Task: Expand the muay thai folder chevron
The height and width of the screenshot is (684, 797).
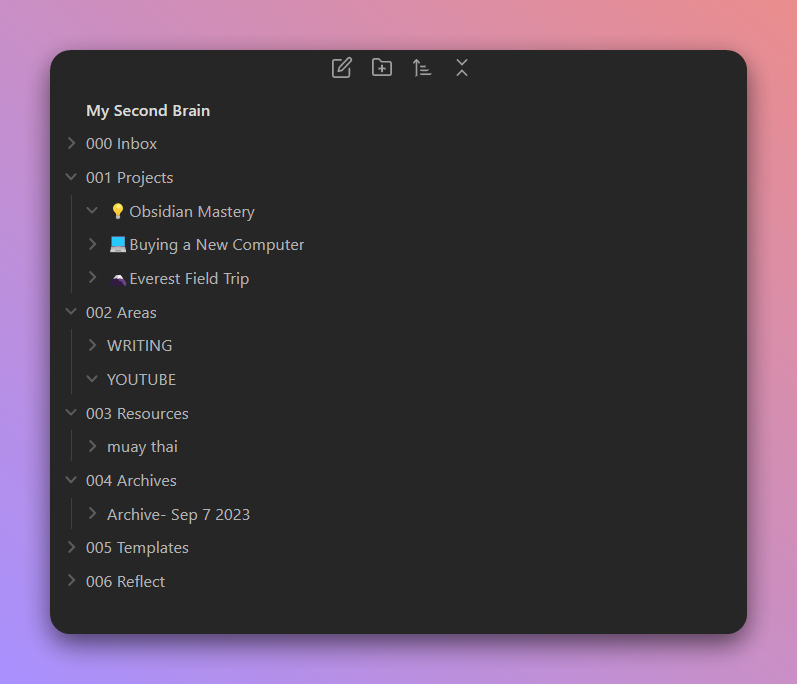Action: pos(93,446)
